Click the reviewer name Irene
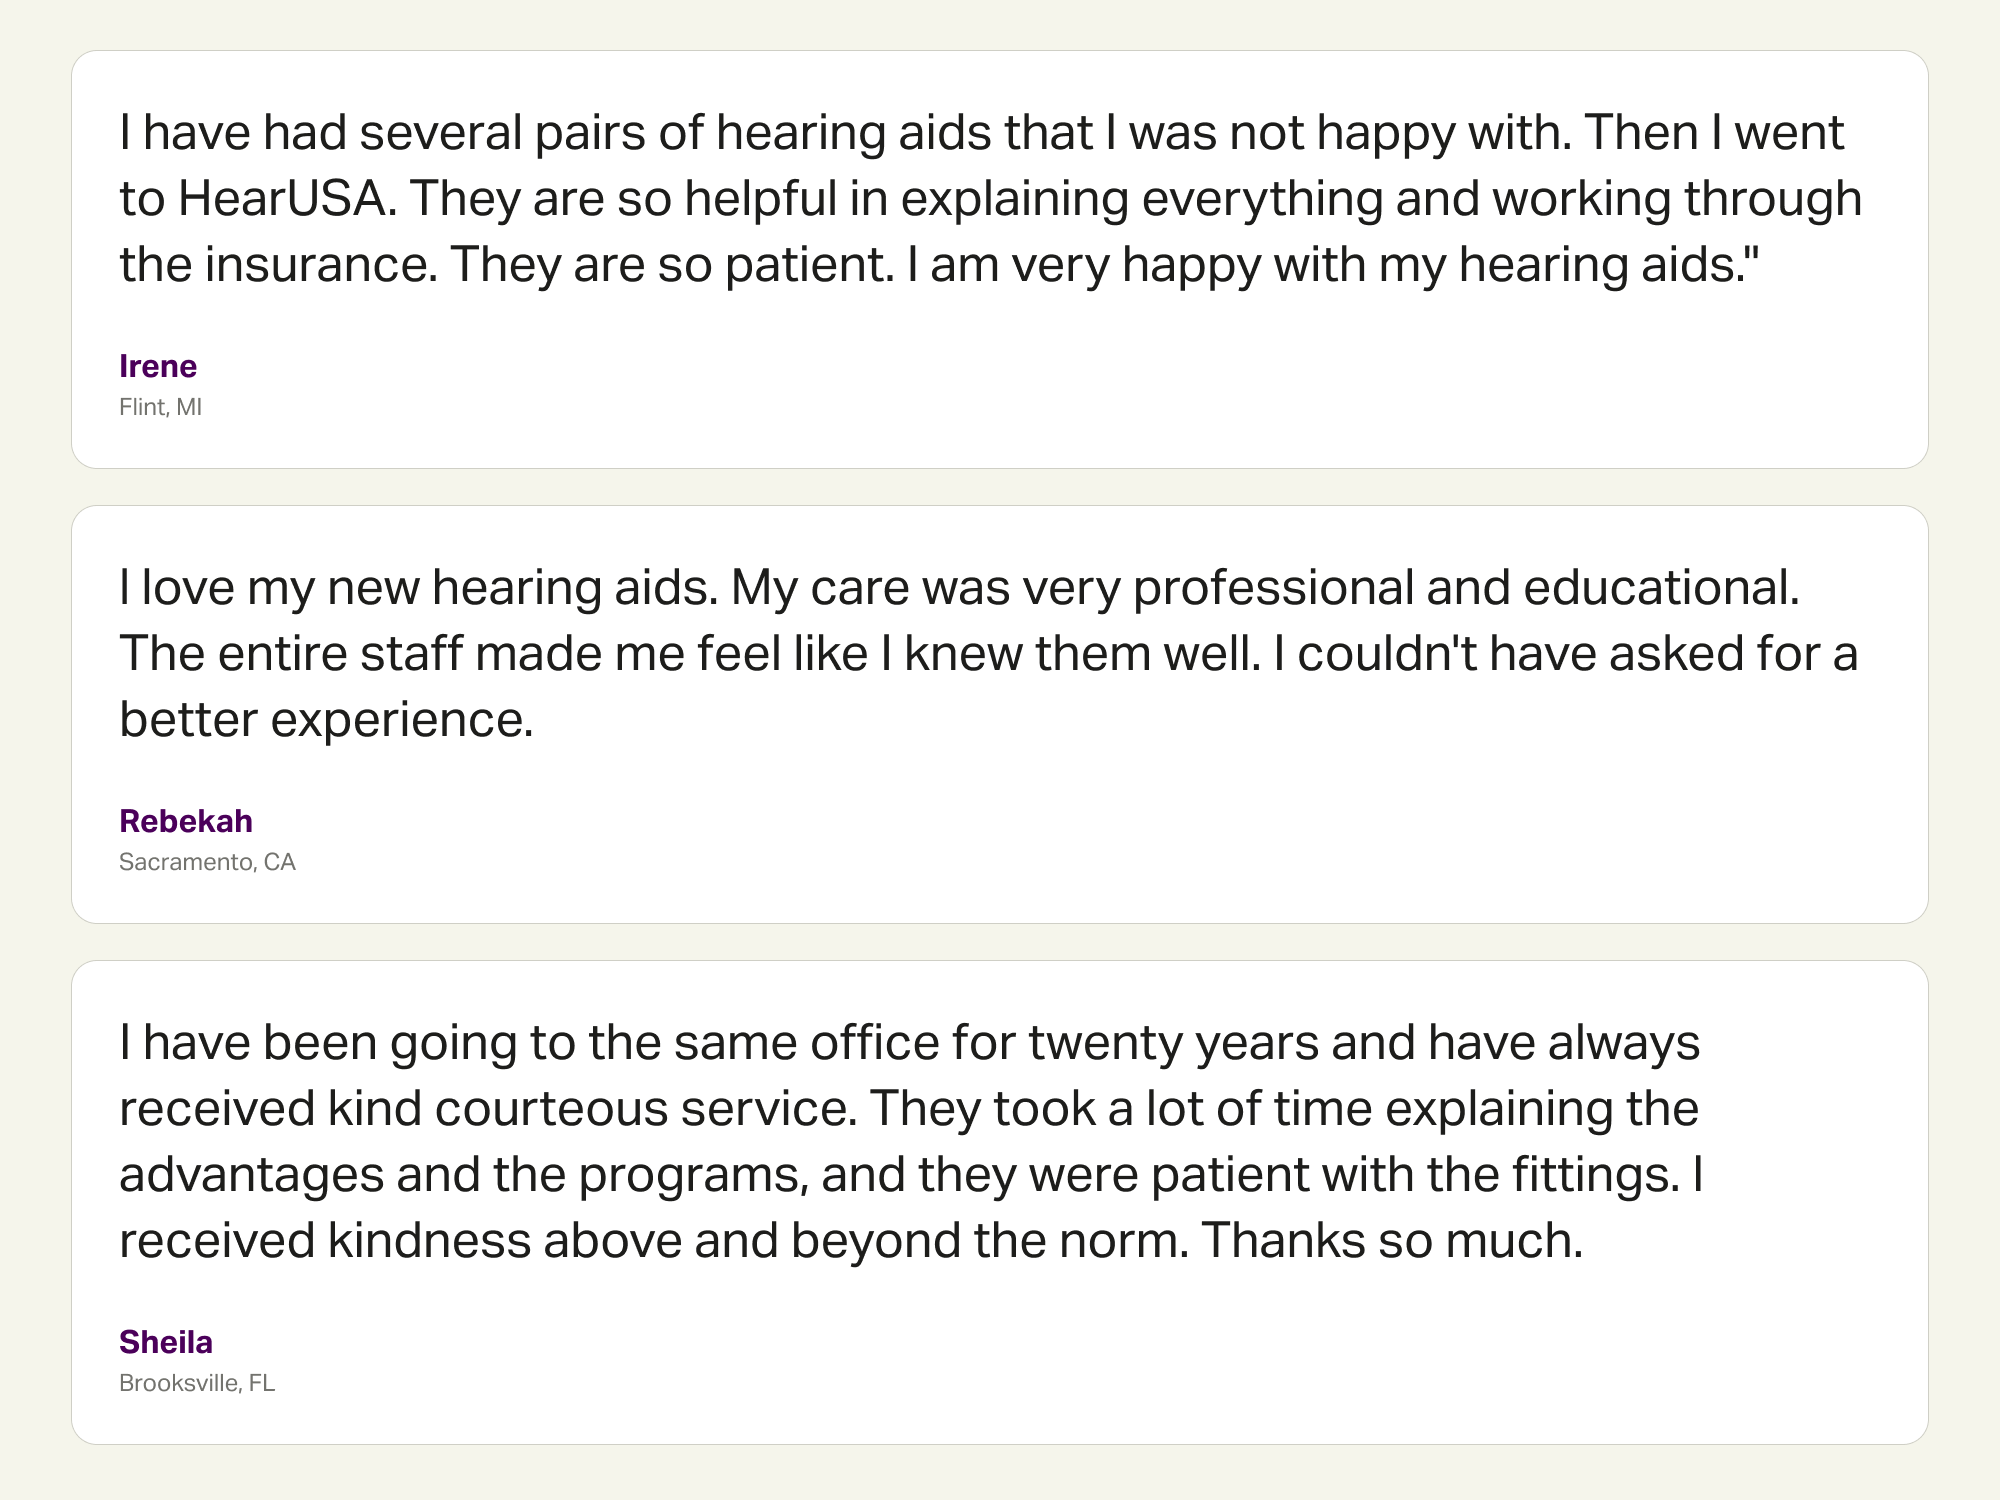Viewport: 2000px width, 1500px height. [x=158, y=366]
